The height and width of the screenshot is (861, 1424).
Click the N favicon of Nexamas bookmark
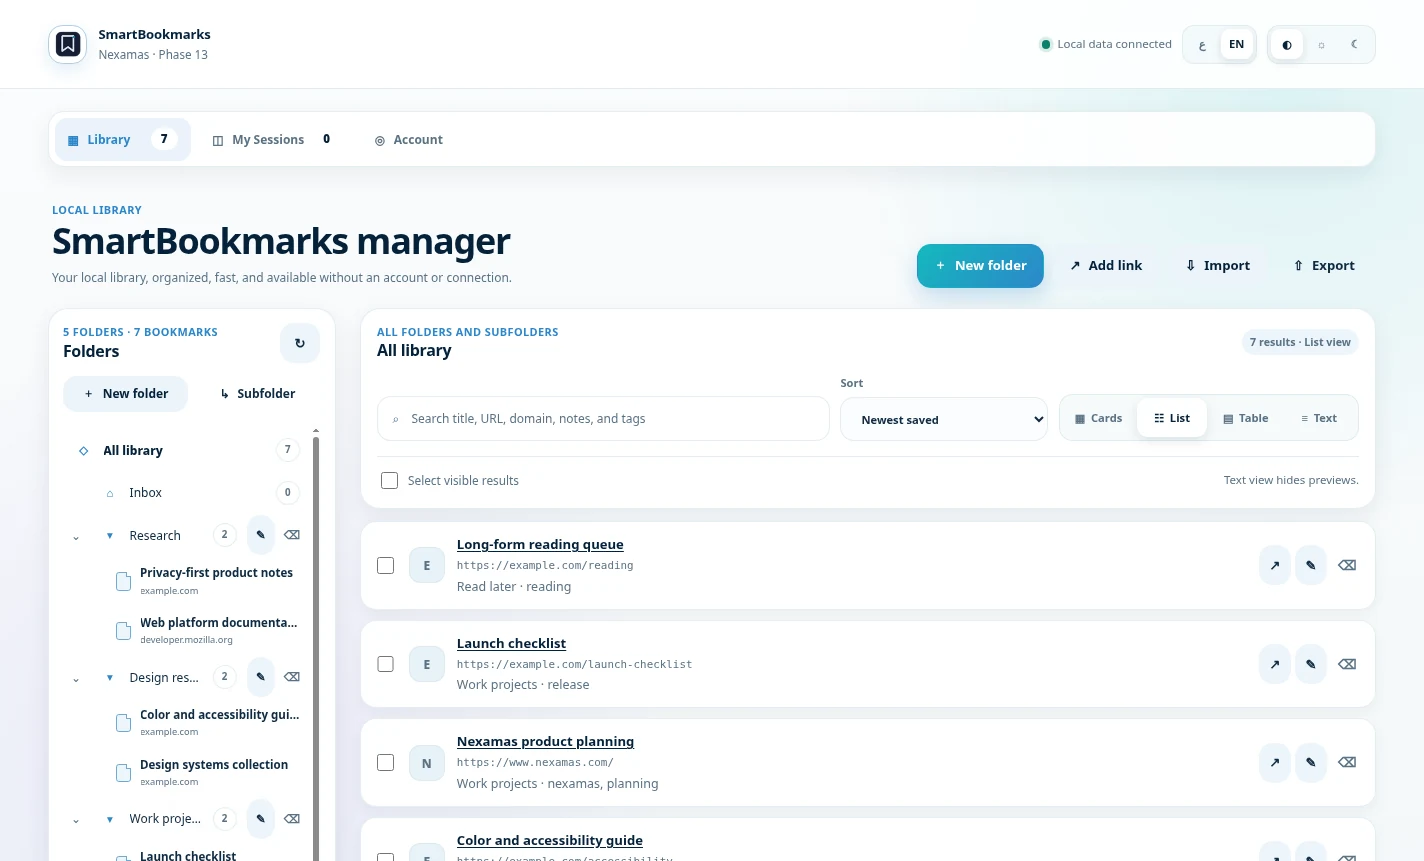(x=427, y=764)
